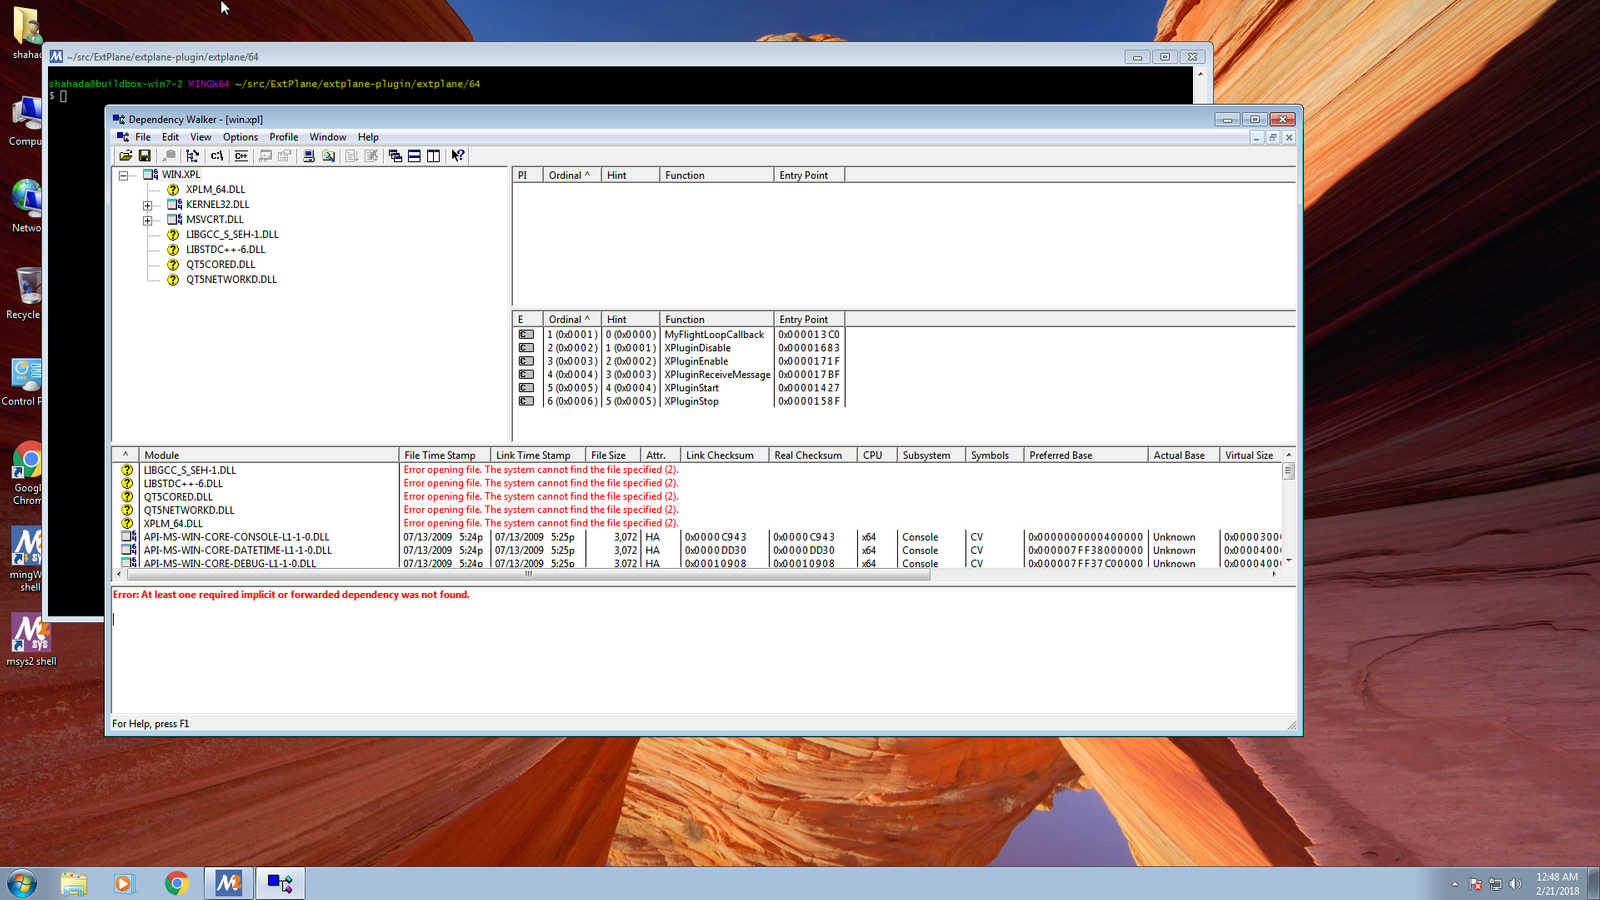This screenshot has width=1600, height=900.
Task: Click the terminal window scroll-up arrow
Action: click(x=1201, y=74)
